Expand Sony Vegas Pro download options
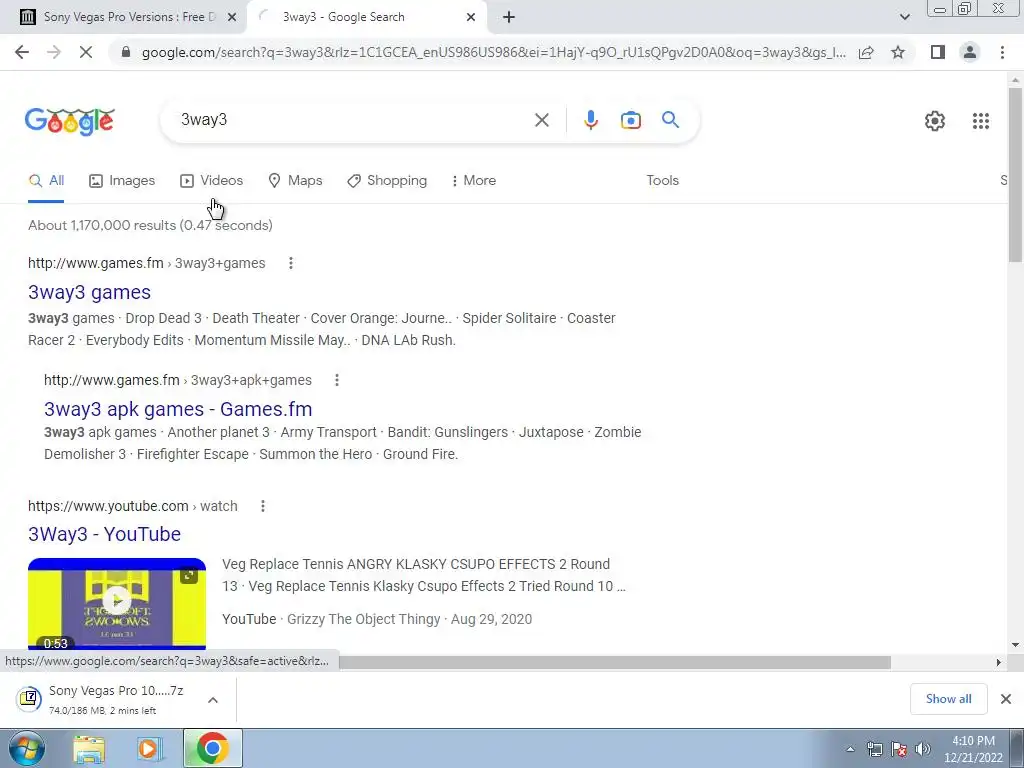 click(x=212, y=700)
